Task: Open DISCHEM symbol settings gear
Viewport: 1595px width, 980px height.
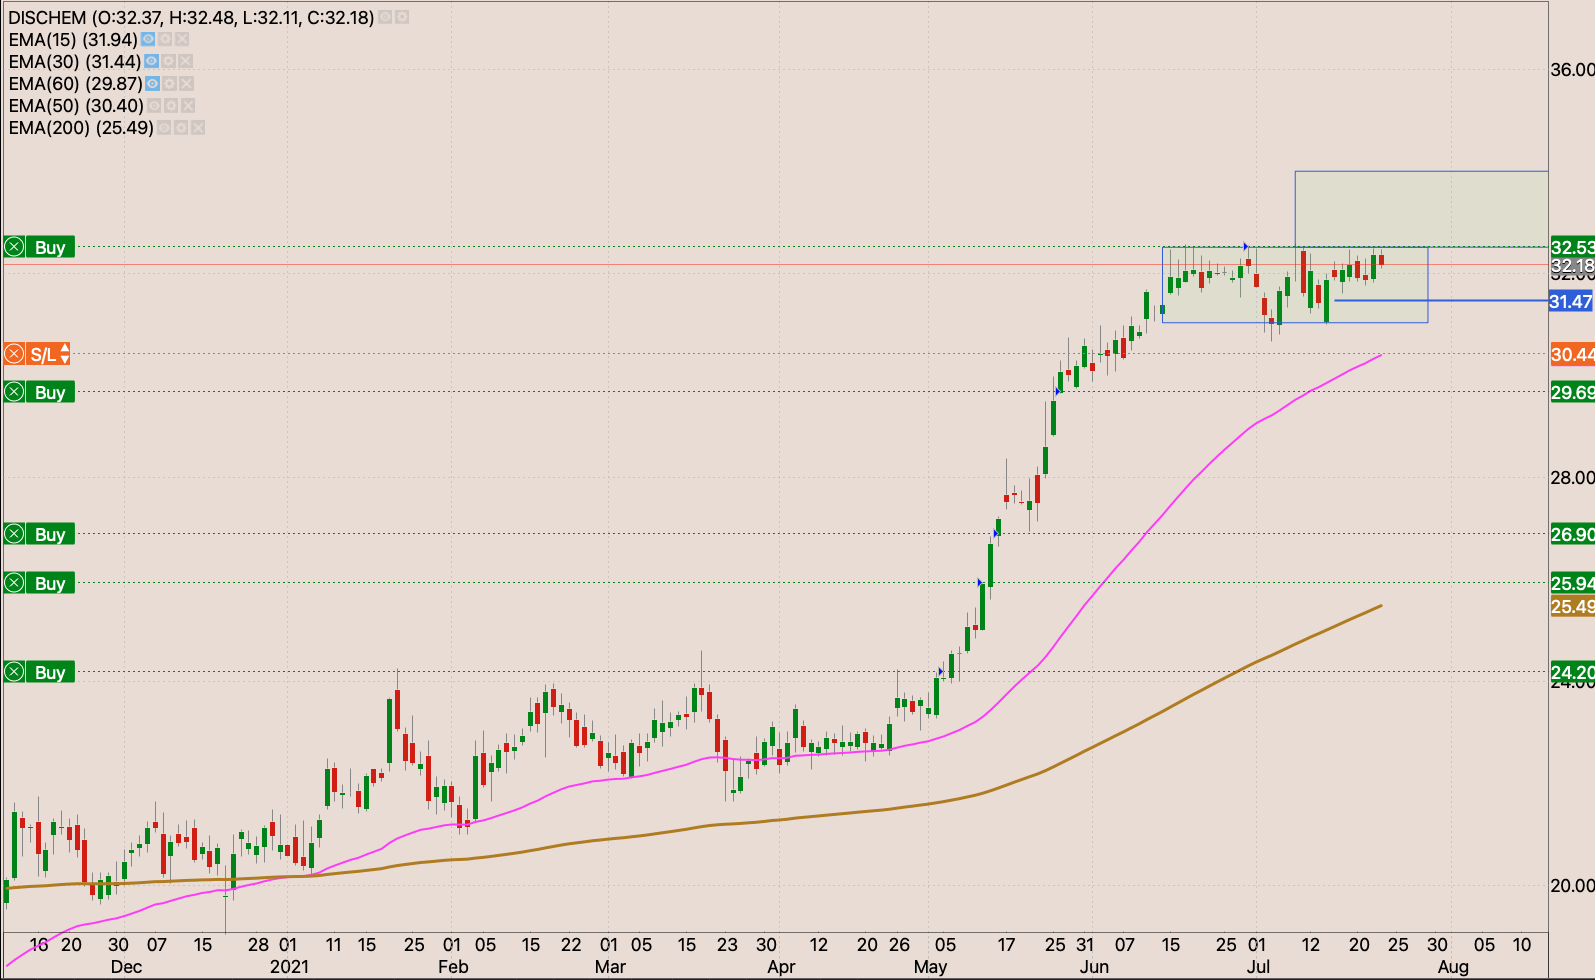Action: tap(401, 18)
